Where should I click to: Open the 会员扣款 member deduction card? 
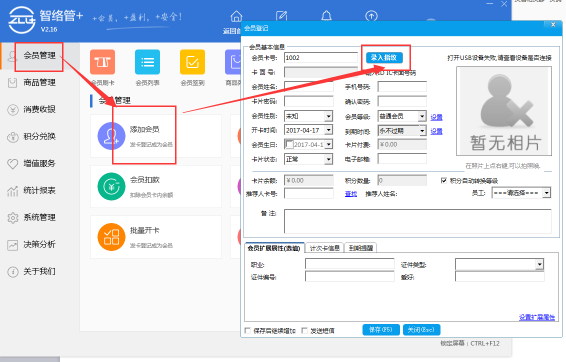[x=156, y=187]
